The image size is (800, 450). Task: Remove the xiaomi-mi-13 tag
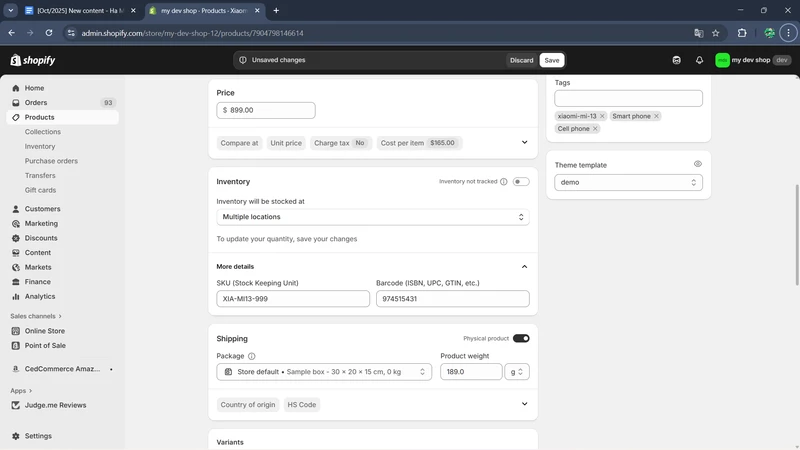(602, 116)
